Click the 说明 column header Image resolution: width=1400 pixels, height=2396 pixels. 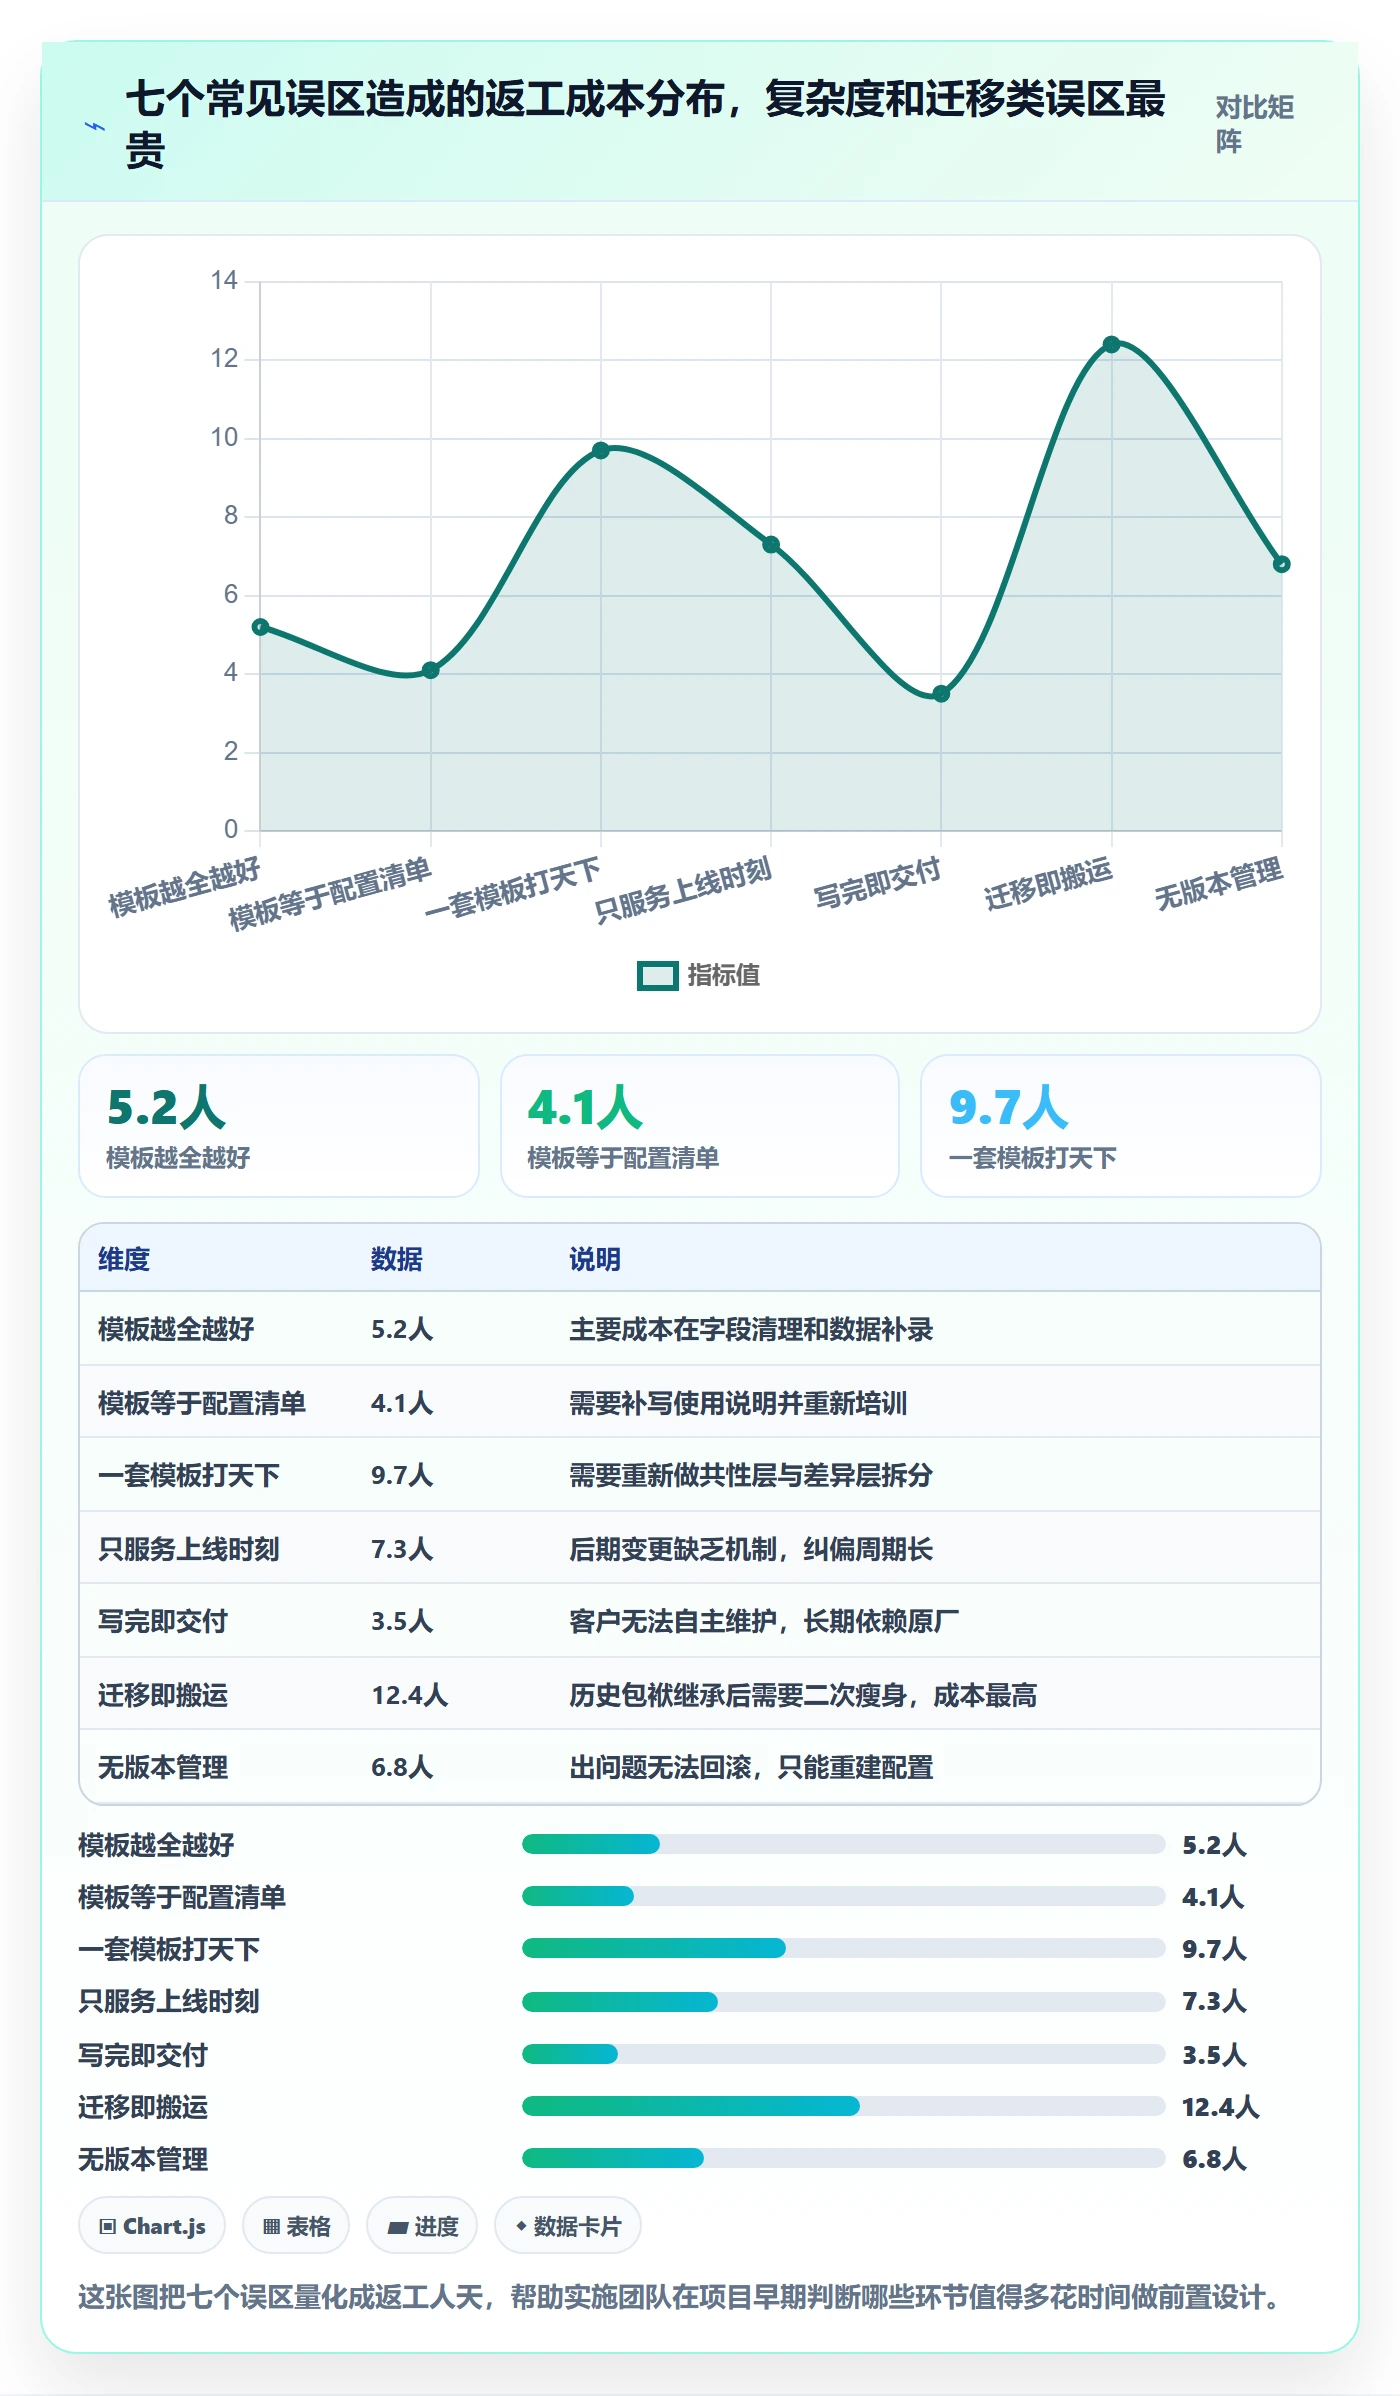click(595, 1259)
